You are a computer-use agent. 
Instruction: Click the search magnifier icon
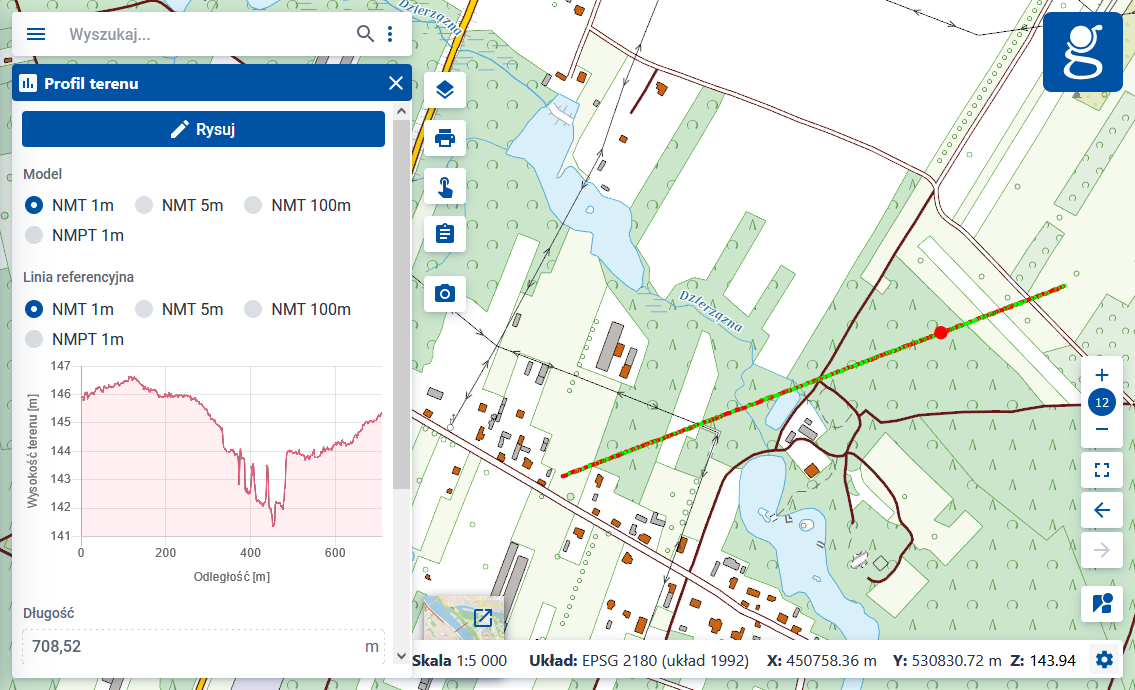(366, 34)
